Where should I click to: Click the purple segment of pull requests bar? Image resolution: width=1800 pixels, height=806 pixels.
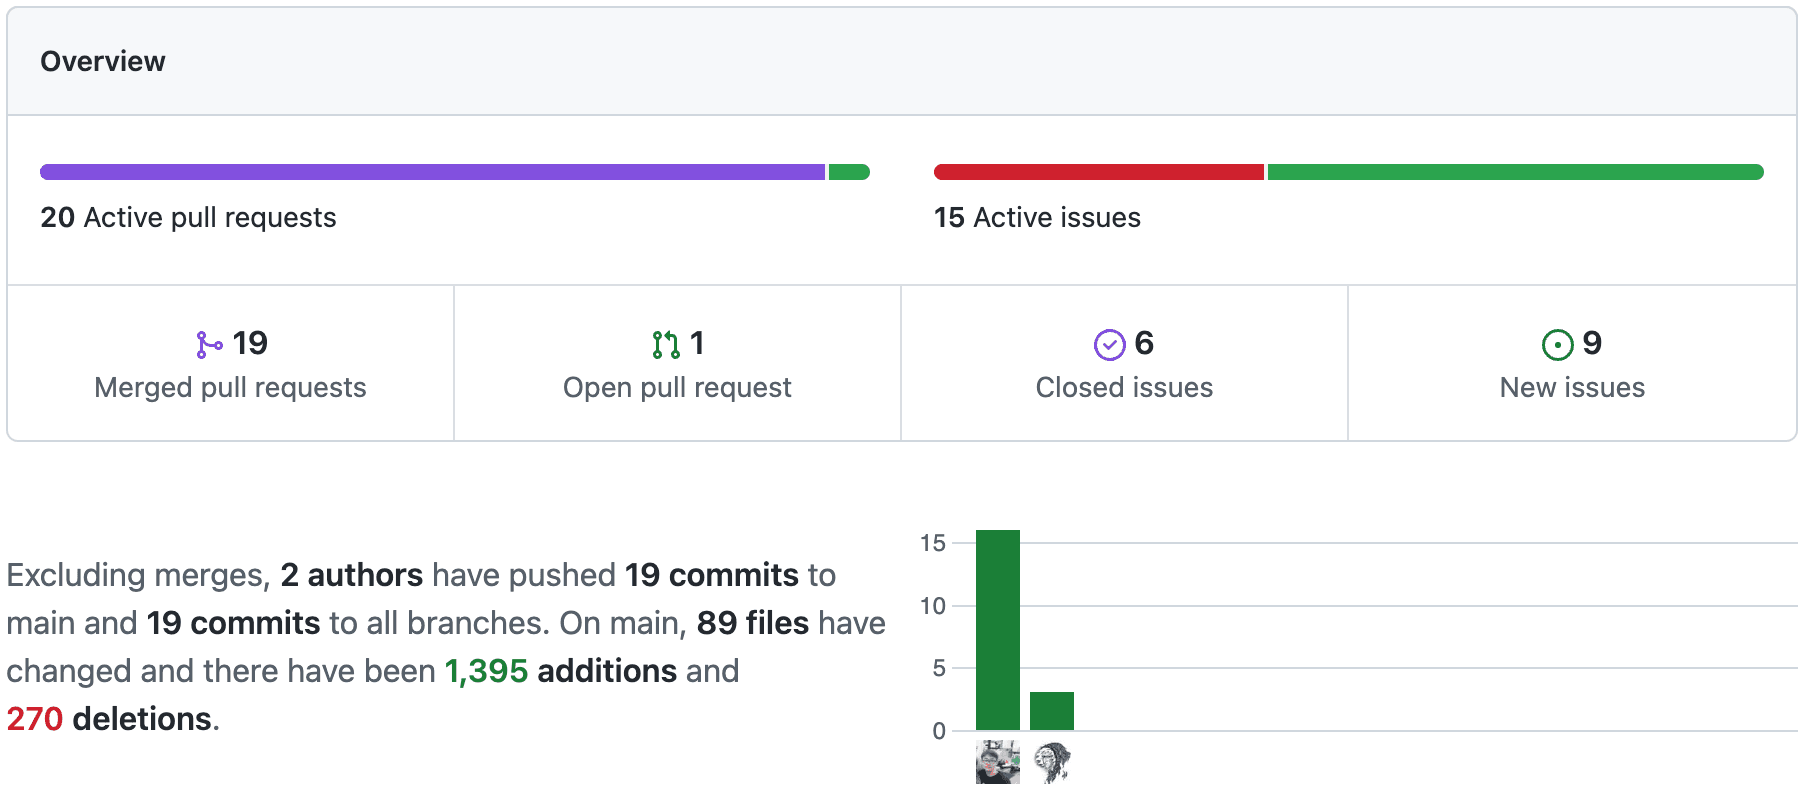[x=432, y=172]
